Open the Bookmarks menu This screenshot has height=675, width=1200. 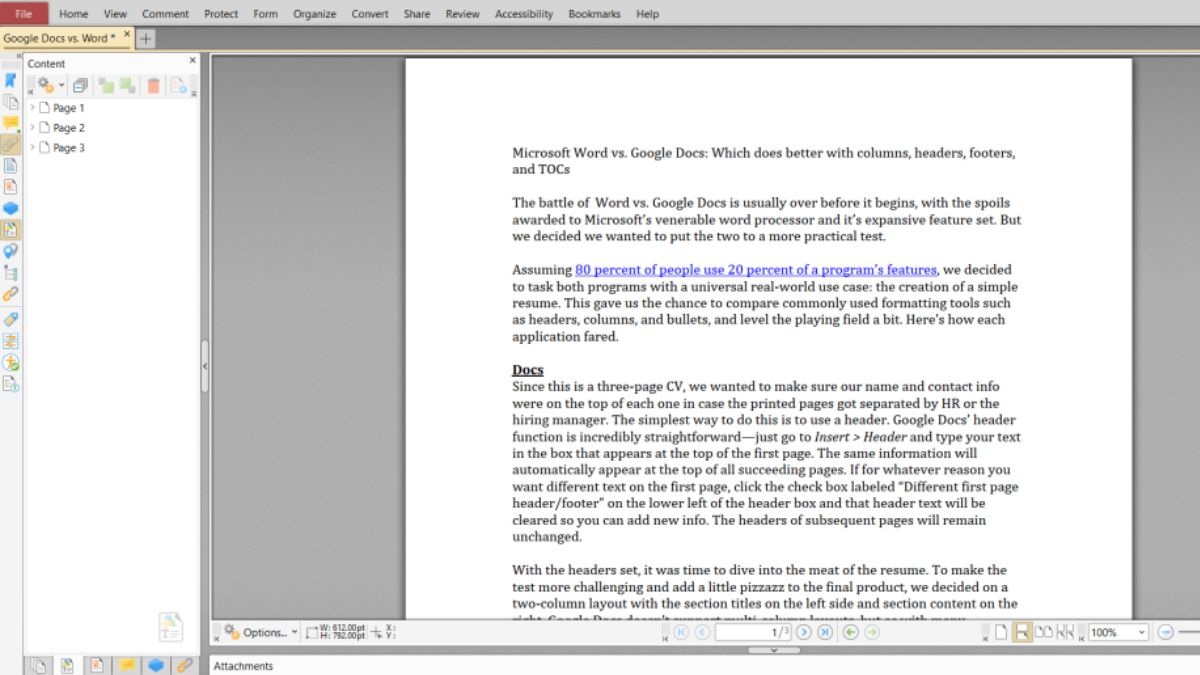click(594, 14)
